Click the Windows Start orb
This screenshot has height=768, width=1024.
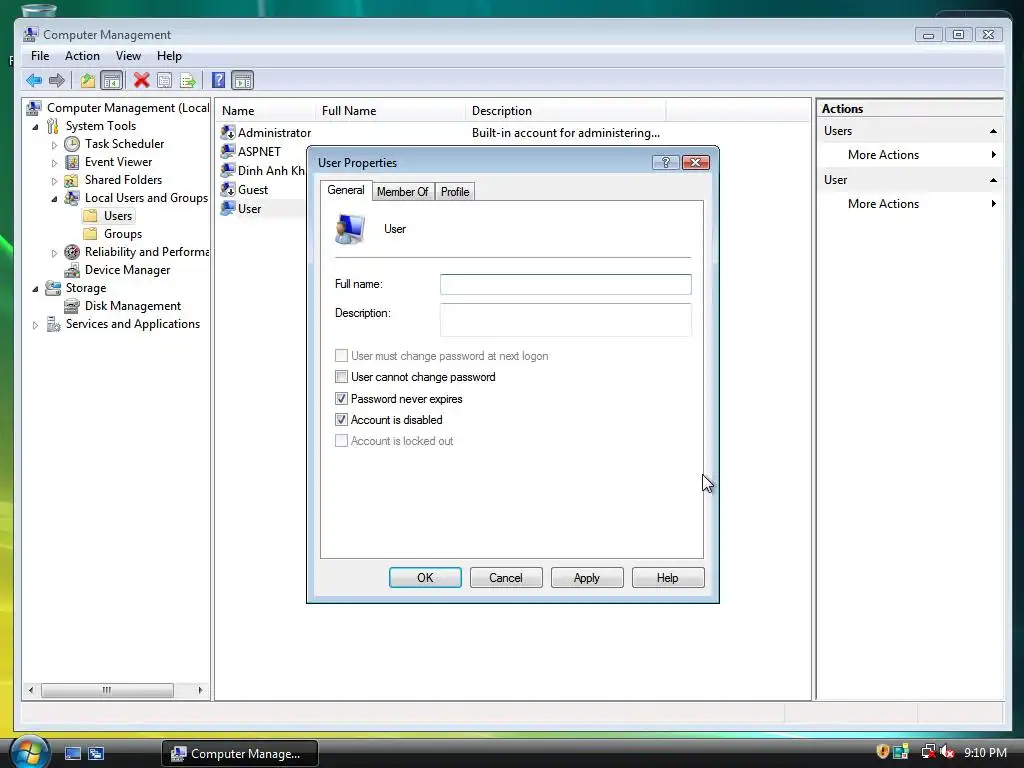tap(29, 751)
